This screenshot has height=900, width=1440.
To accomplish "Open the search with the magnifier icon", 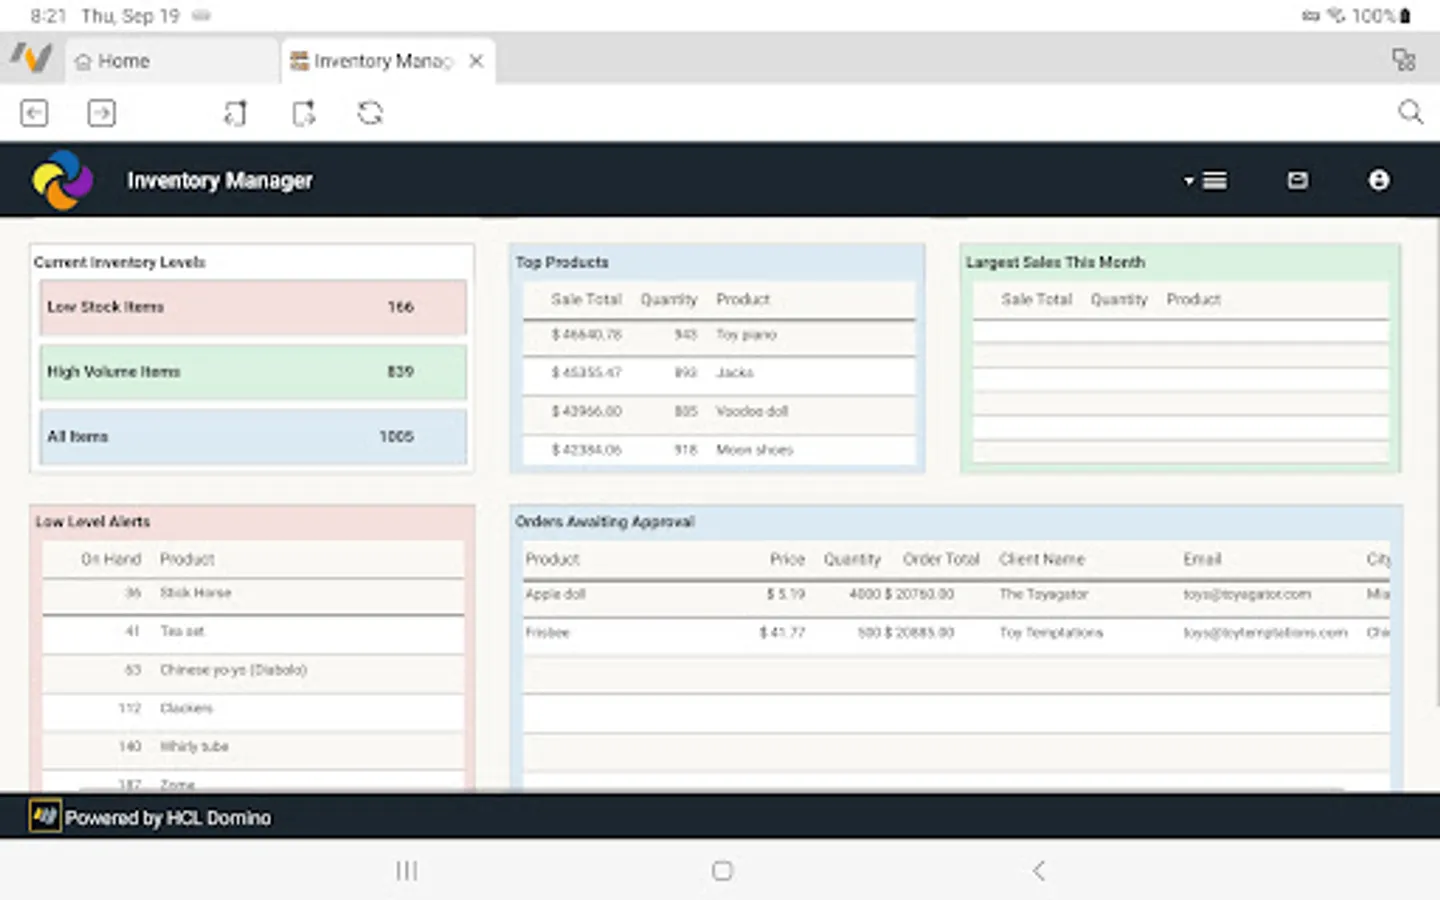I will click(x=1411, y=113).
